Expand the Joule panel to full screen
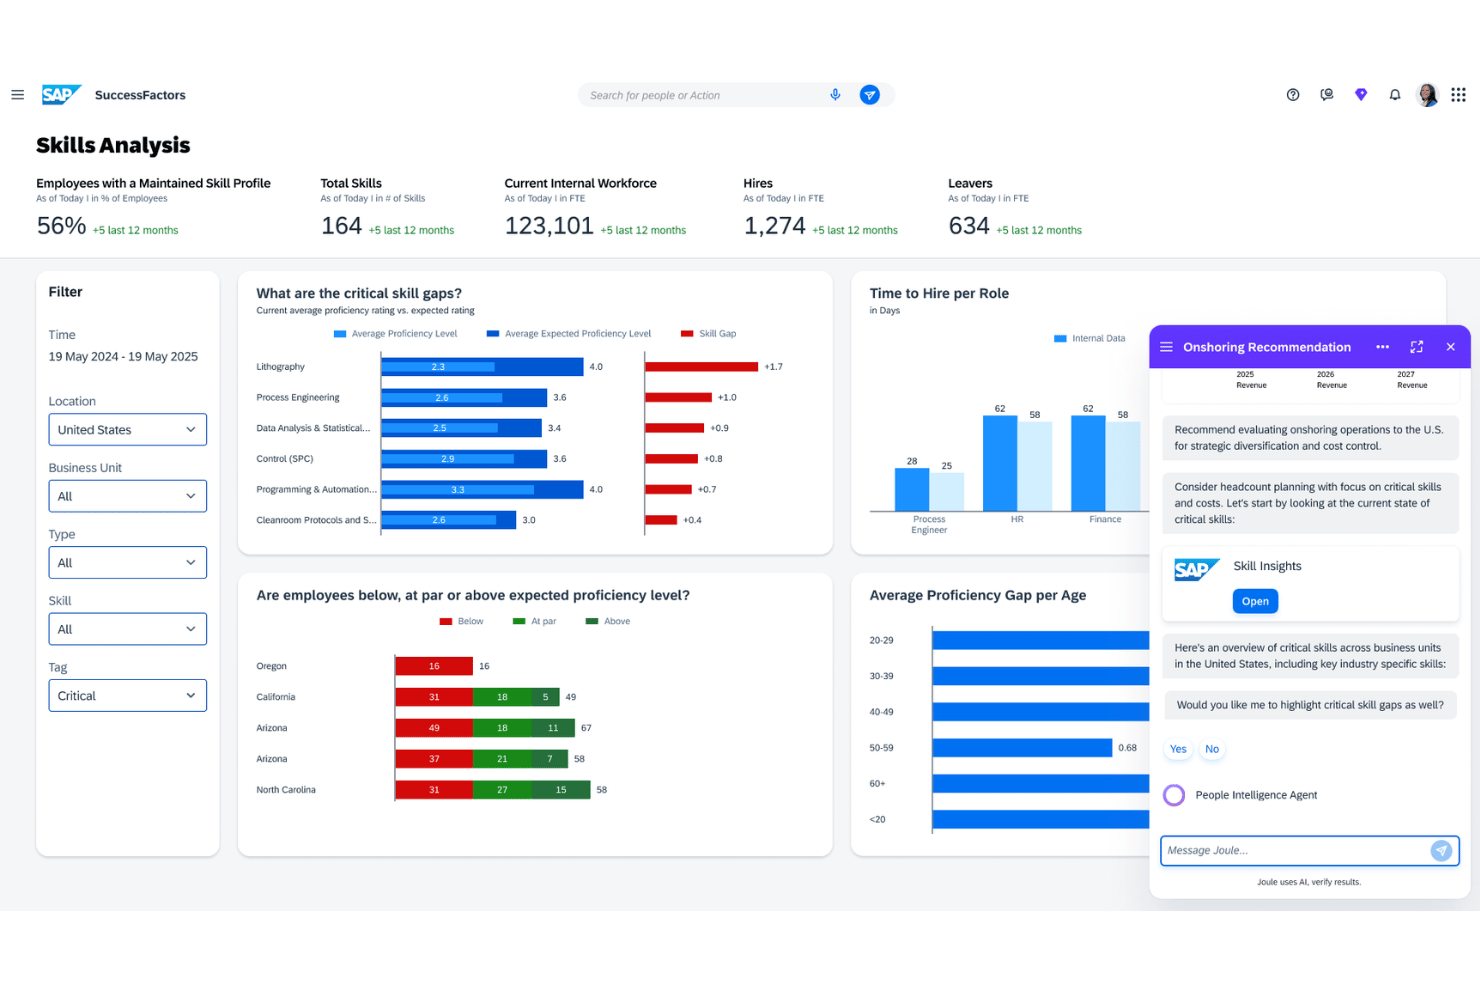This screenshot has height=987, width=1480. tap(1417, 347)
